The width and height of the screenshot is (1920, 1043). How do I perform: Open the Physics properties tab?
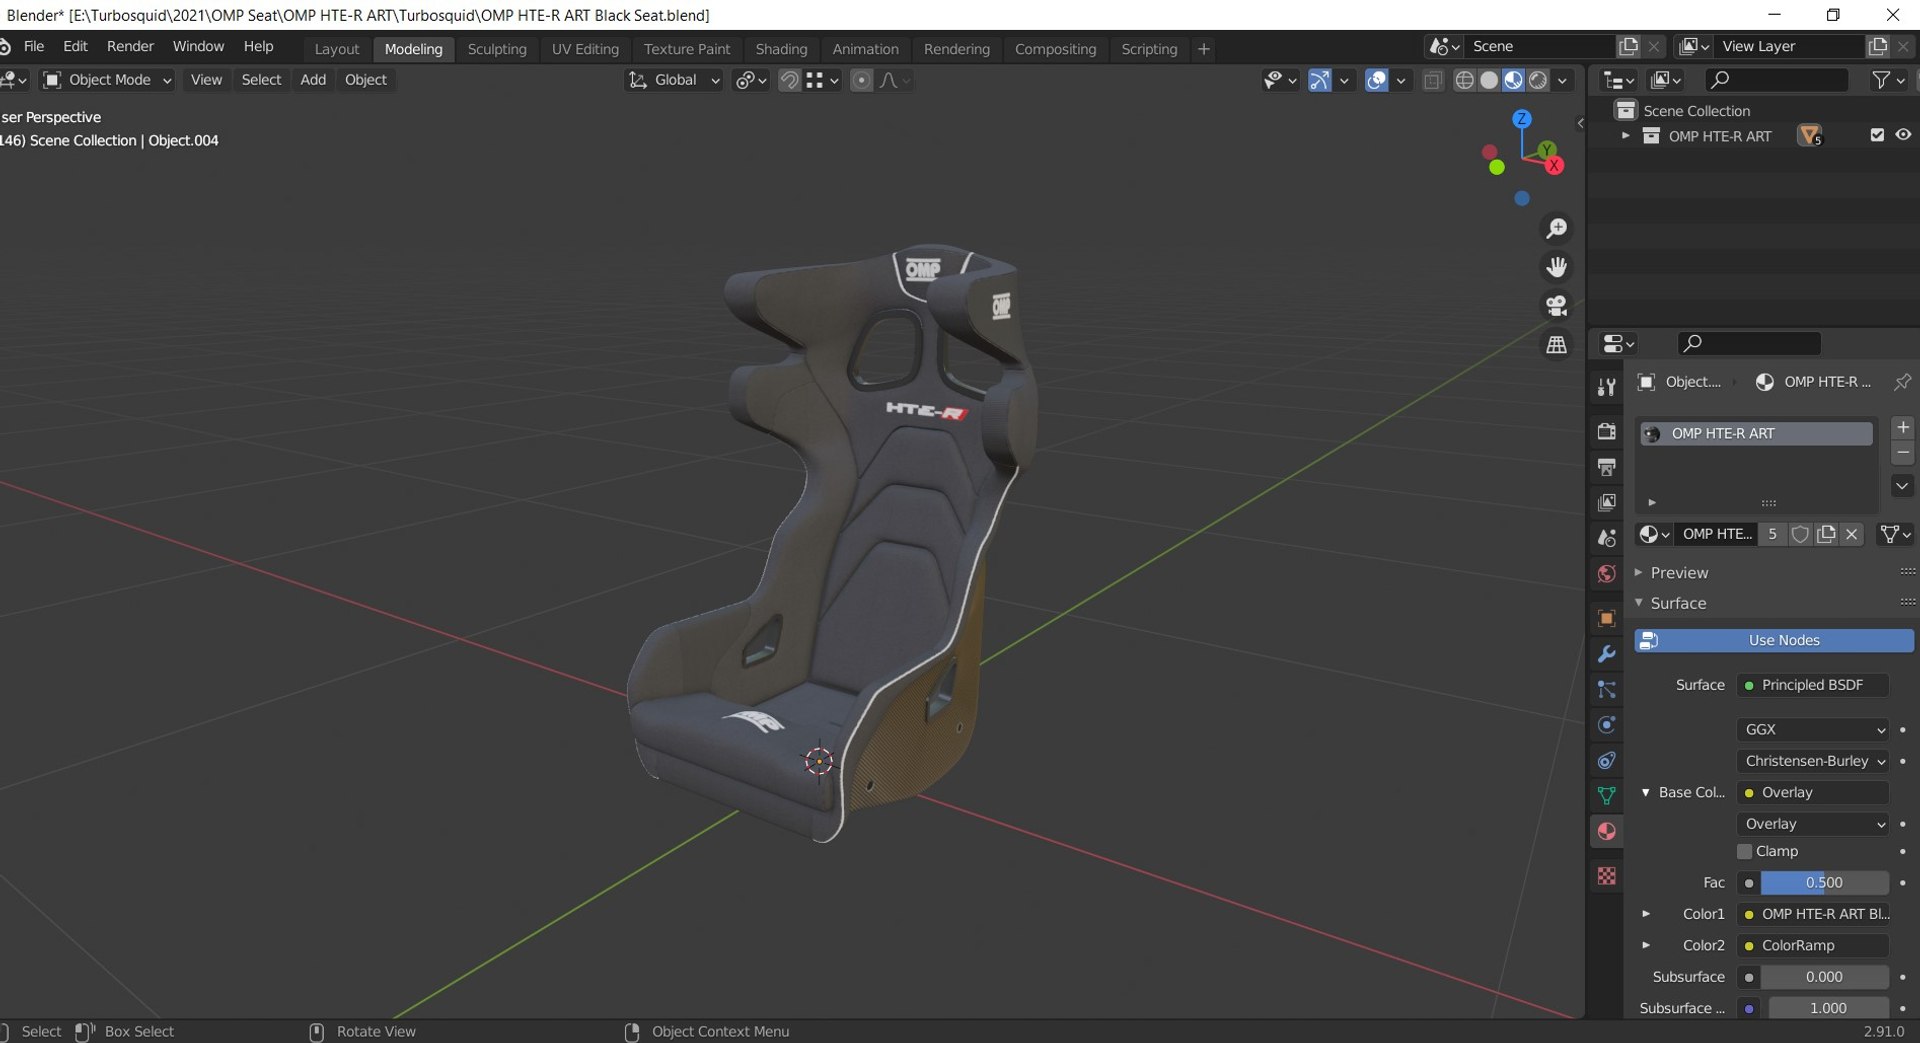[1606, 725]
